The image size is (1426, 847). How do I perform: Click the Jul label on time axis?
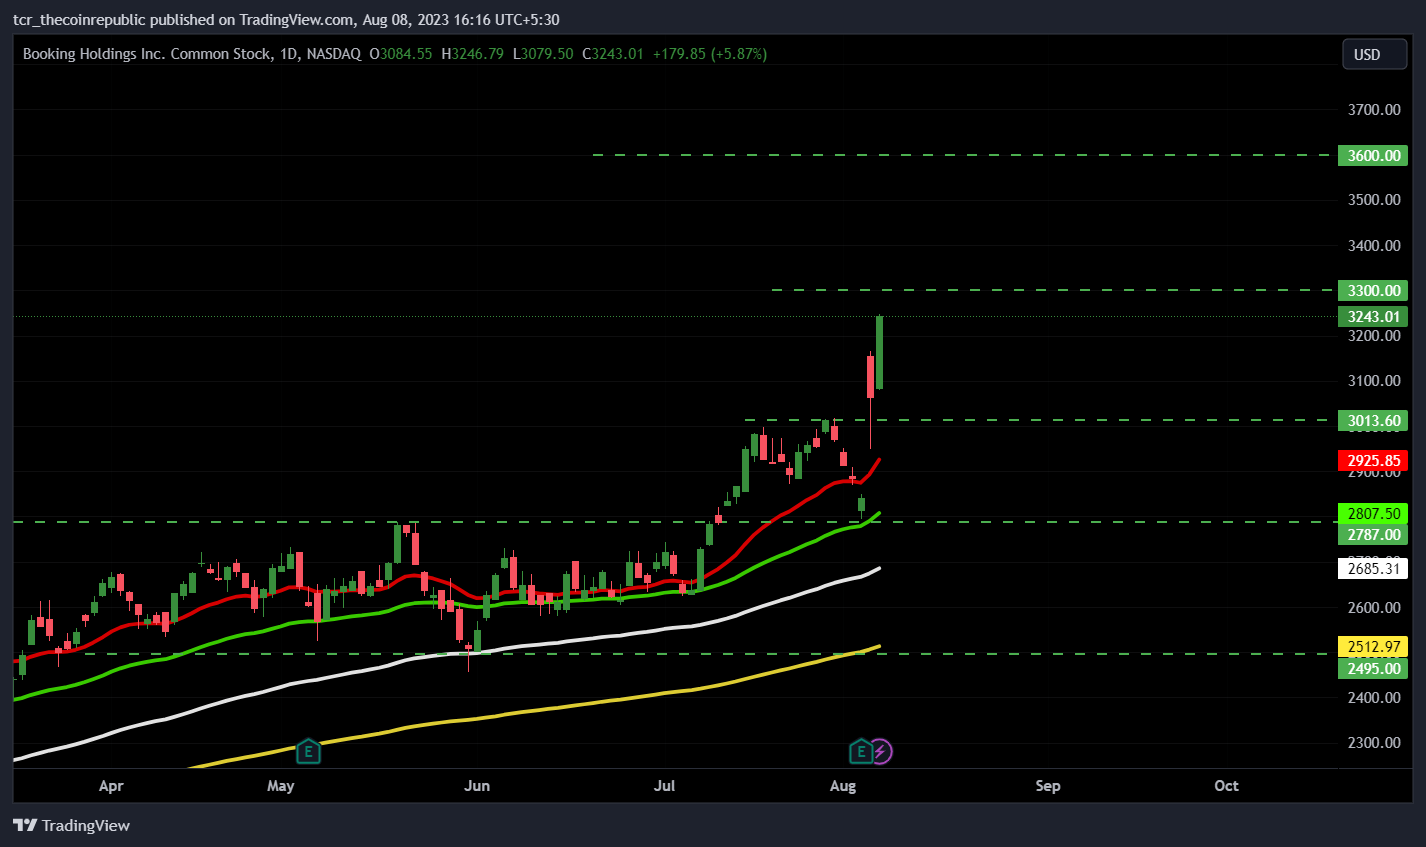coord(664,786)
